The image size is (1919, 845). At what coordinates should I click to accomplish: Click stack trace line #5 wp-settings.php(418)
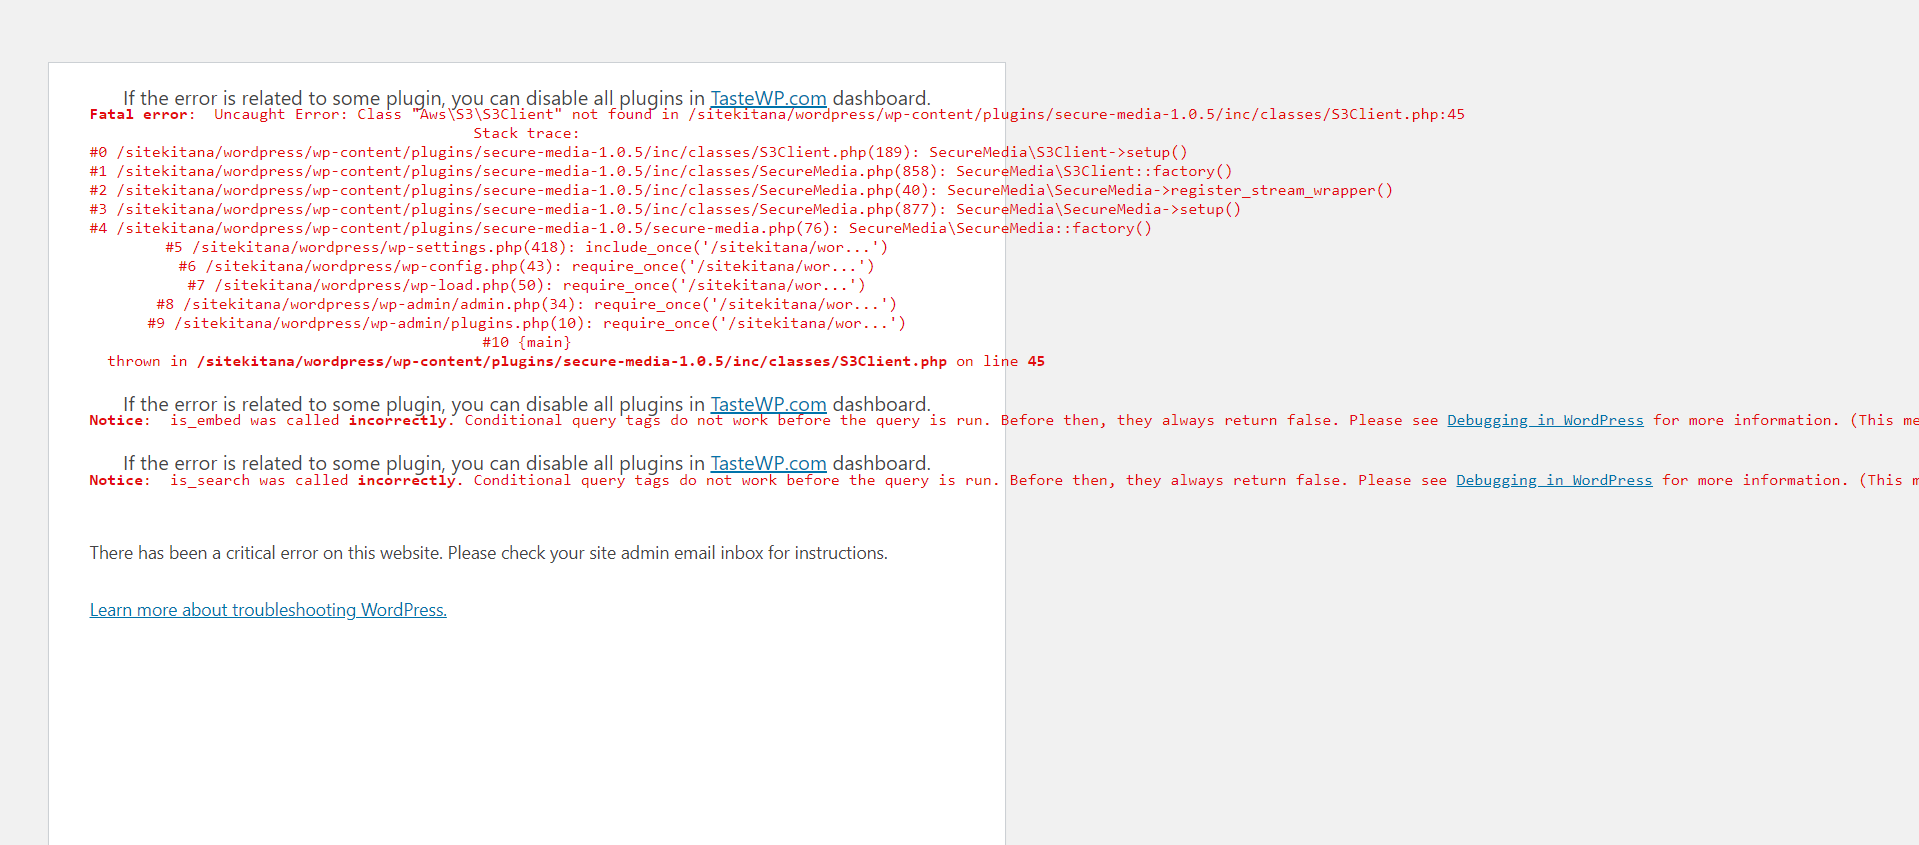point(527,247)
